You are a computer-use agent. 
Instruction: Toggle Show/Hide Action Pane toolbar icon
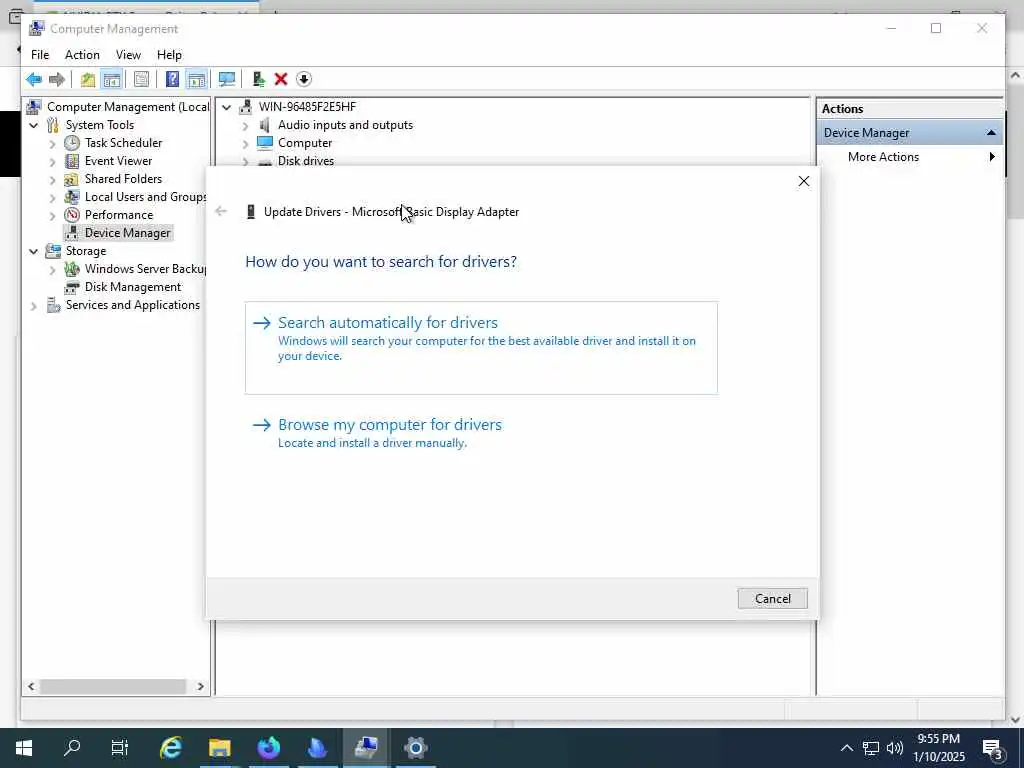click(x=197, y=80)
